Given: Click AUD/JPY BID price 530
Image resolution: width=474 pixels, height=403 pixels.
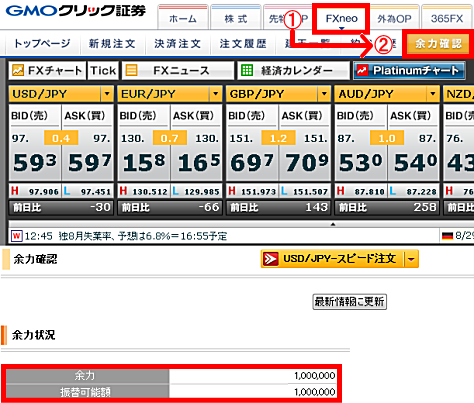Looking at the screenshot, I should pyautogui.click(x=361, y=163).
